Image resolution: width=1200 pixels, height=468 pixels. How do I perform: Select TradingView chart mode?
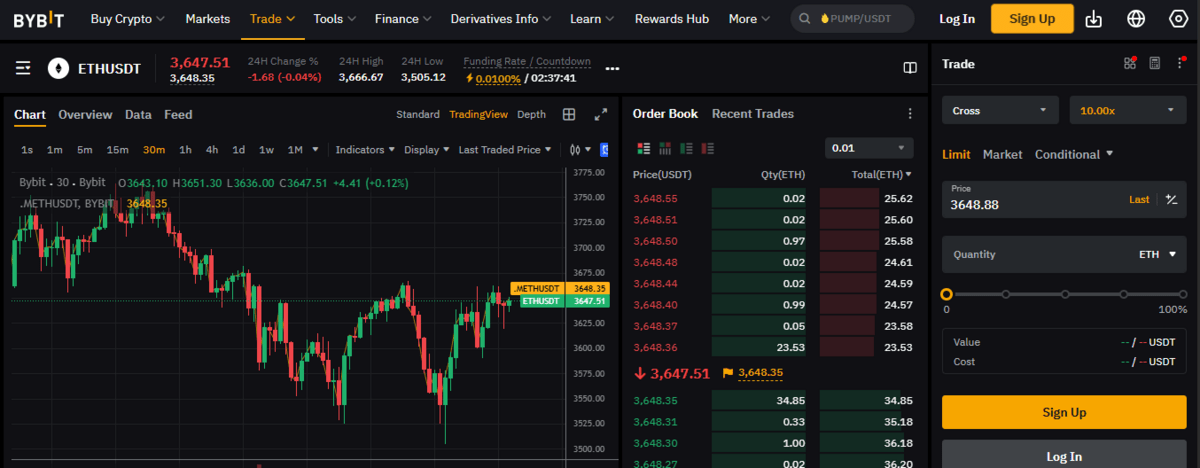pos(479,114)
